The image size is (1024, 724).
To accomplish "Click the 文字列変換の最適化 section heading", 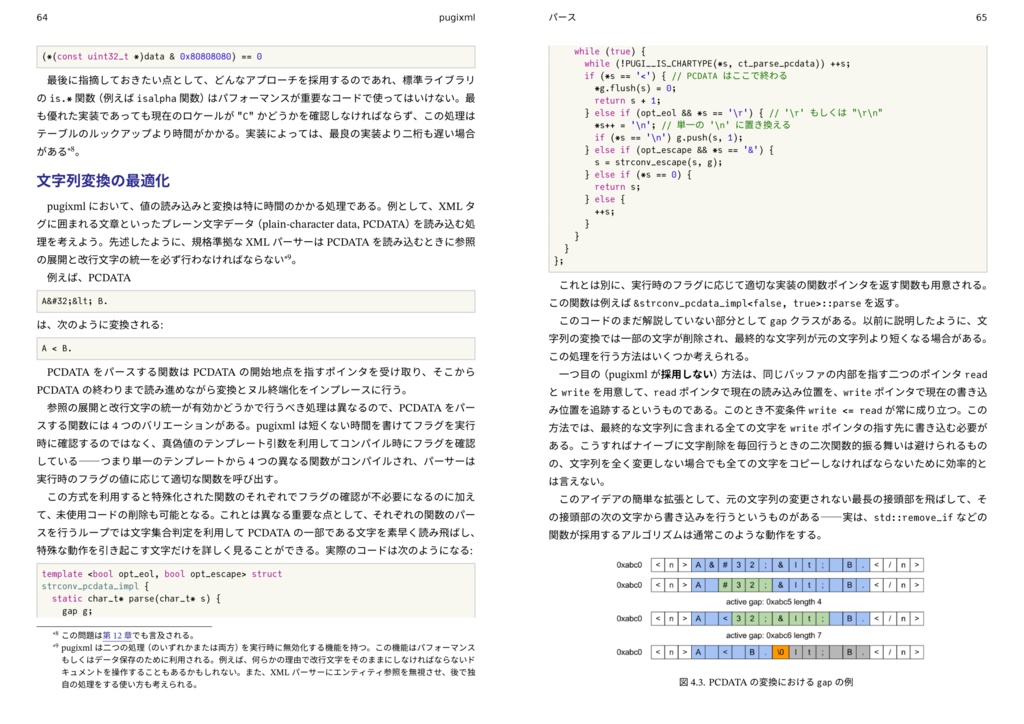I will tap(103, 181).
